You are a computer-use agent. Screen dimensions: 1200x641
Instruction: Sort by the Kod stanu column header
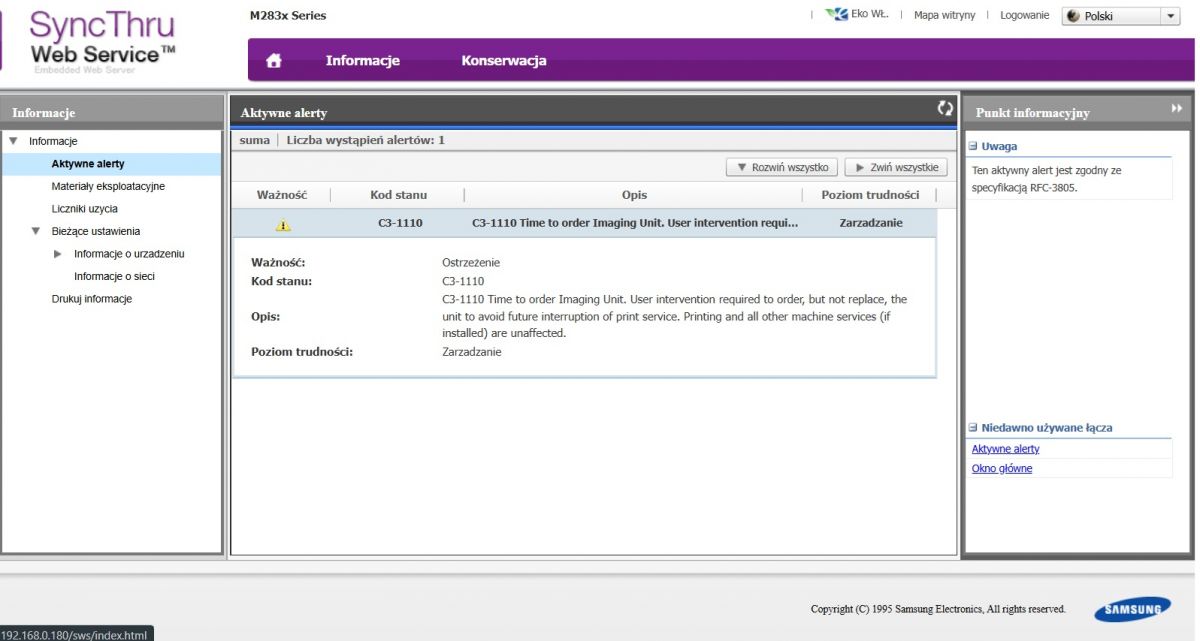399,195
